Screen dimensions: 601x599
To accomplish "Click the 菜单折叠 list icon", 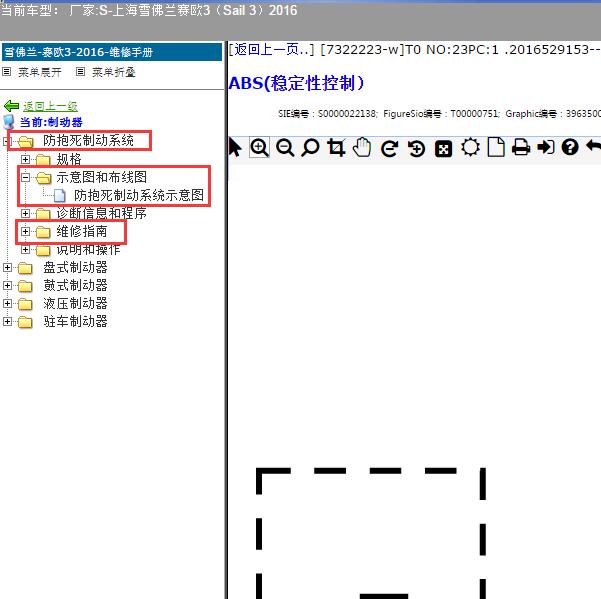I will point(80,72).
